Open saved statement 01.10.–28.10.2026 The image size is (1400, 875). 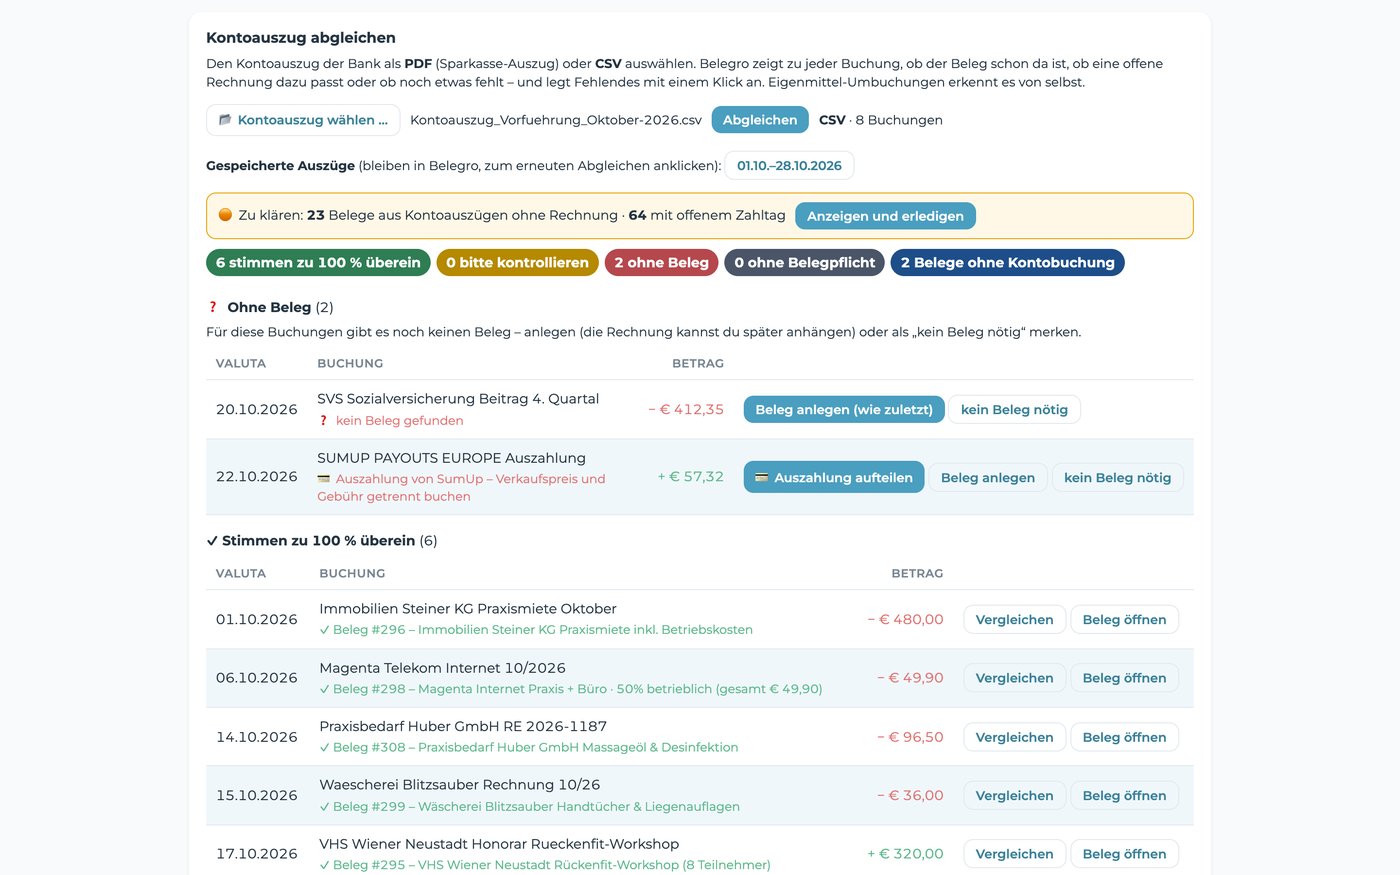[789, 166]
